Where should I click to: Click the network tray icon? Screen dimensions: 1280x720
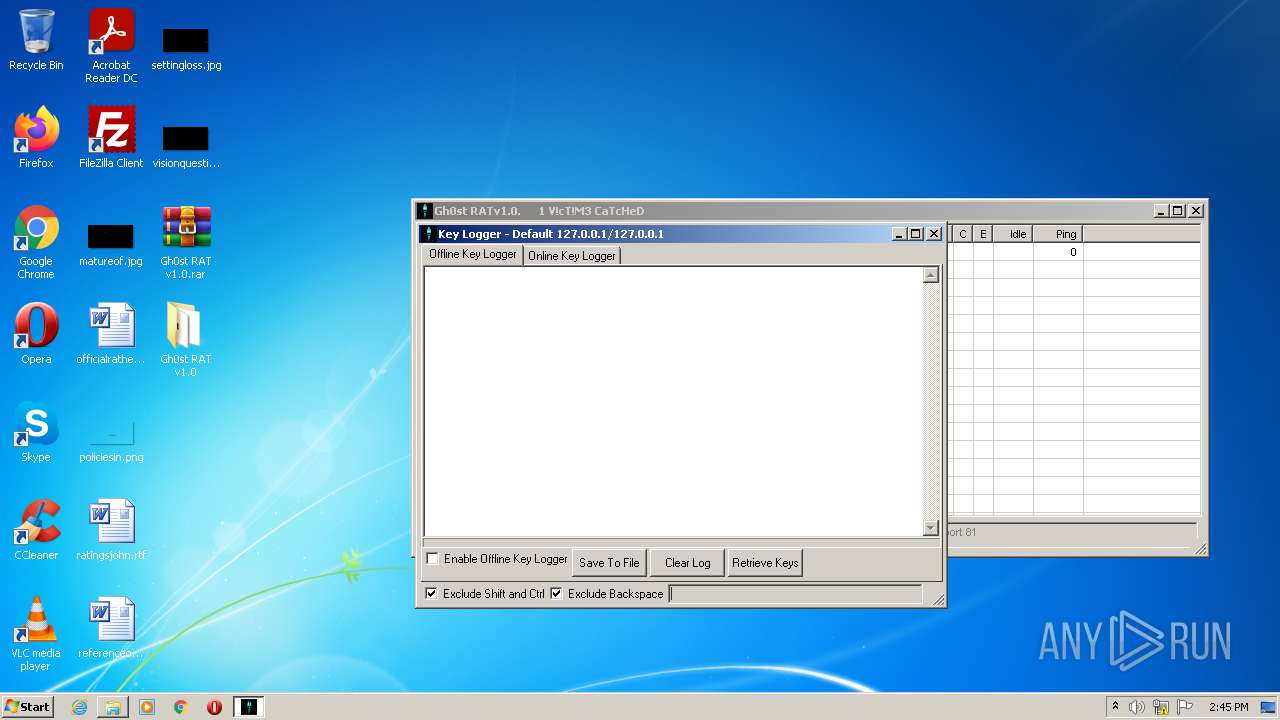(x=1161, y=707)
